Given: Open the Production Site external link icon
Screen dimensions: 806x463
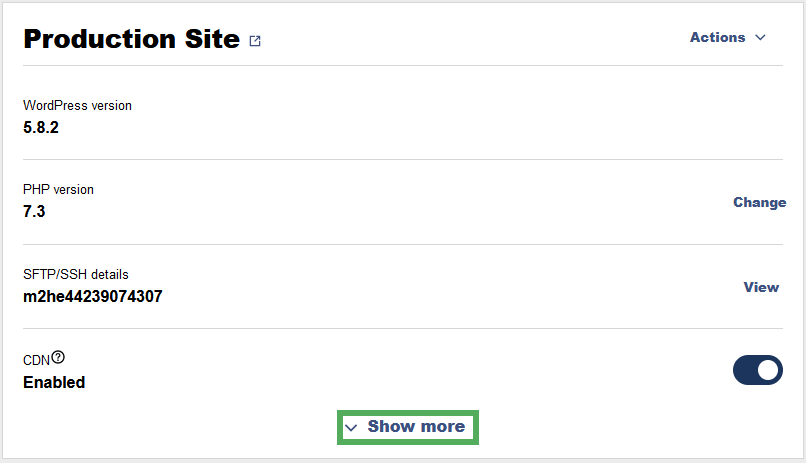Looking at the screenshot, I should coord(255,41).
